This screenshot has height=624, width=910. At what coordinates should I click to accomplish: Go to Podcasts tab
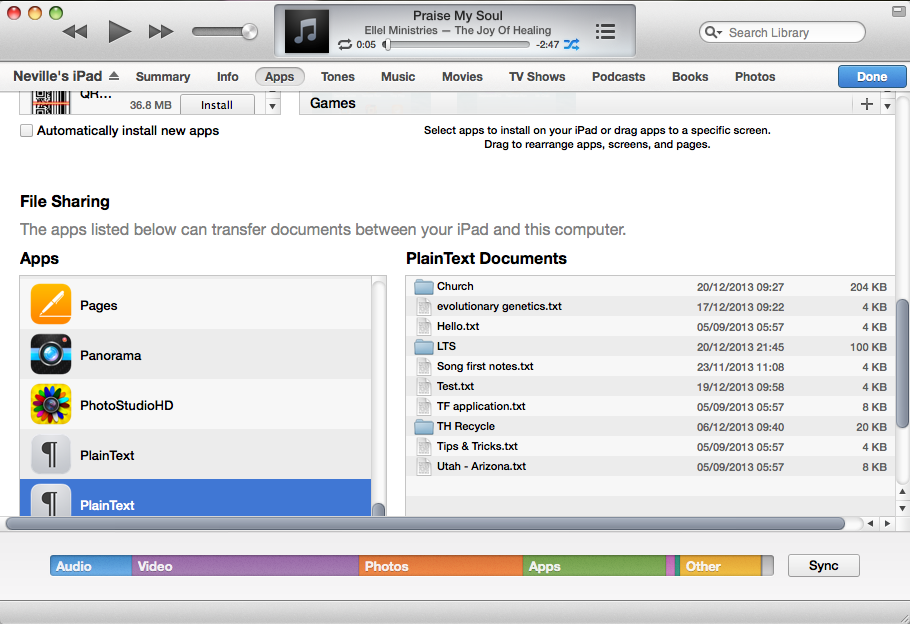tap(619, 77)
